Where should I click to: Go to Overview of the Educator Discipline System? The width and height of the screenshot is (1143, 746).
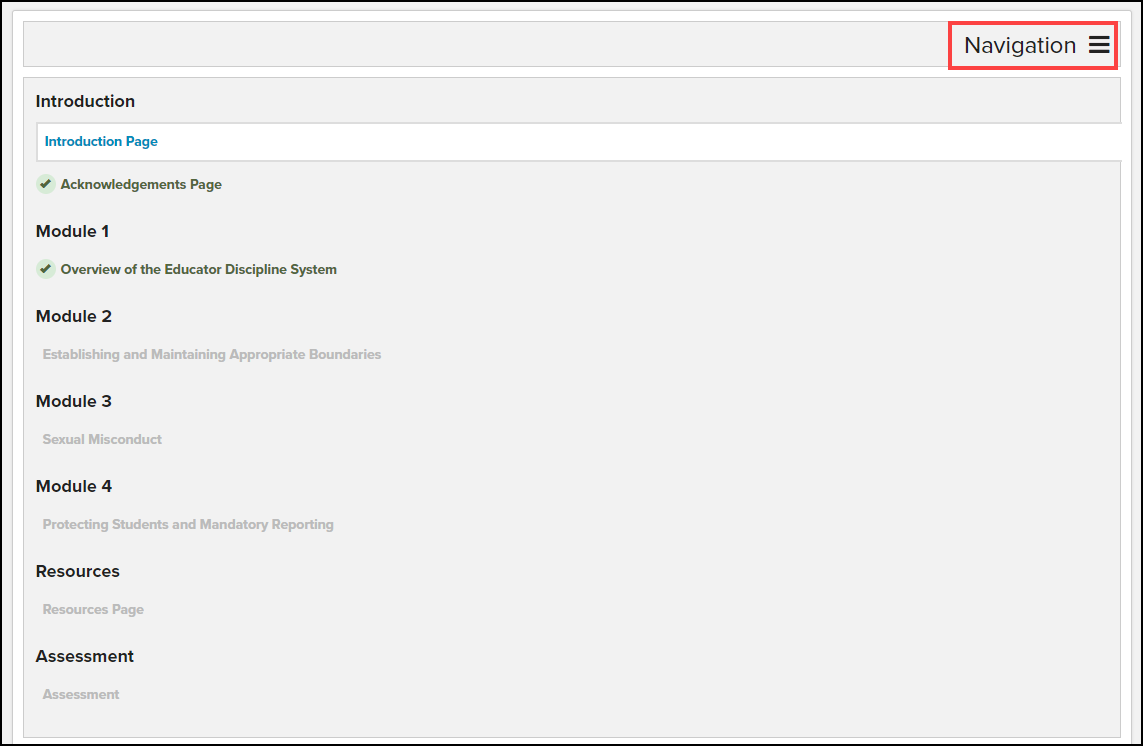pos(198,269)
